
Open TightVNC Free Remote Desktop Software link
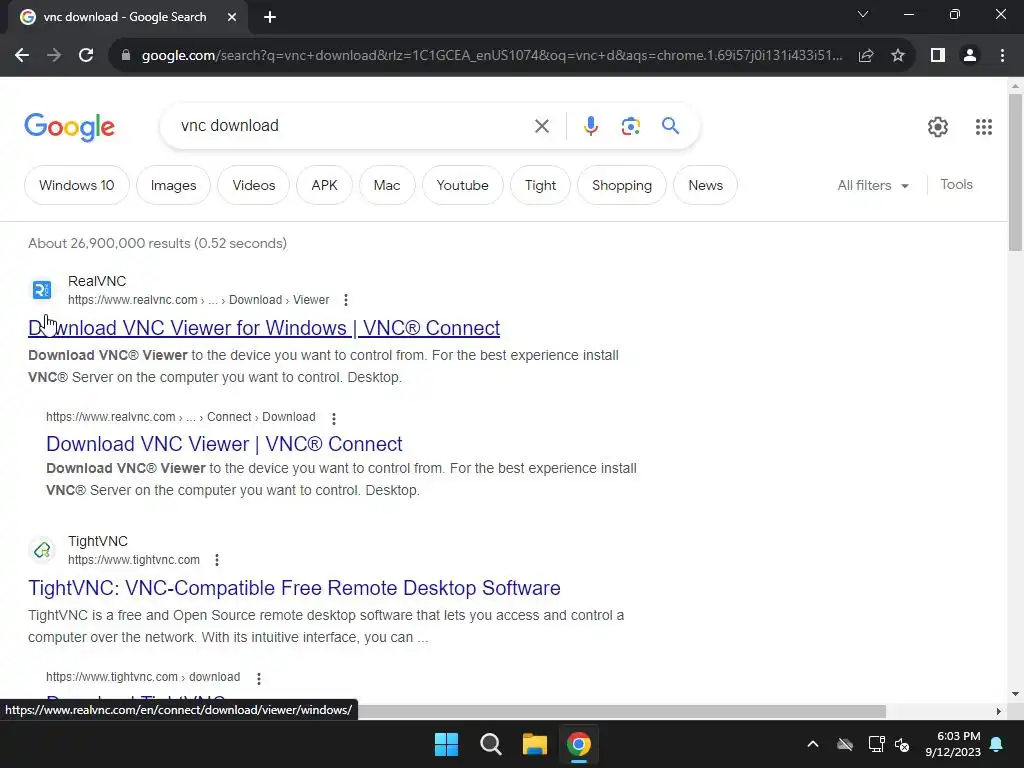coord(294,588)
